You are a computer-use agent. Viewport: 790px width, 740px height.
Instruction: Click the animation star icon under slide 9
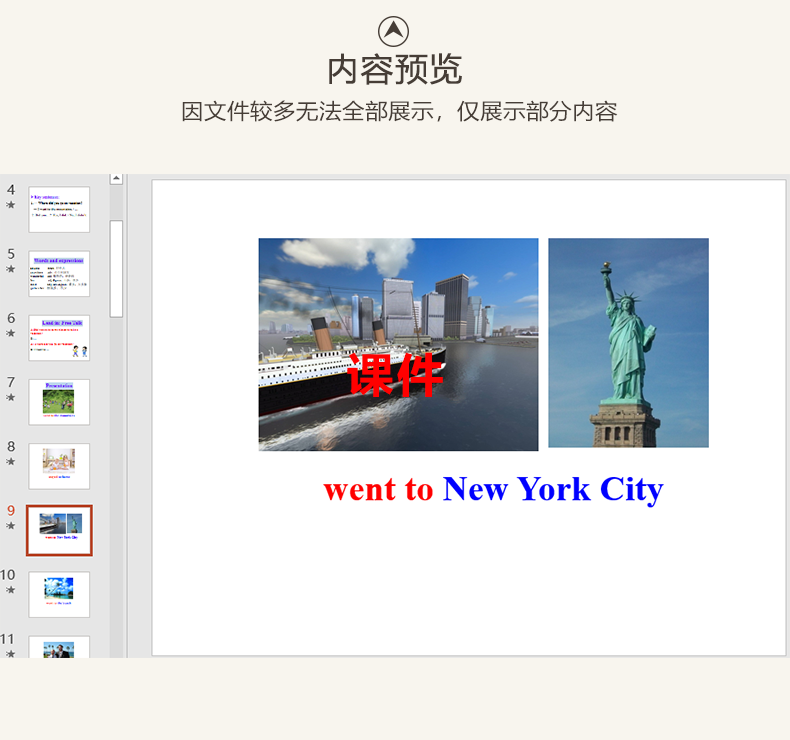pos(11,526)
